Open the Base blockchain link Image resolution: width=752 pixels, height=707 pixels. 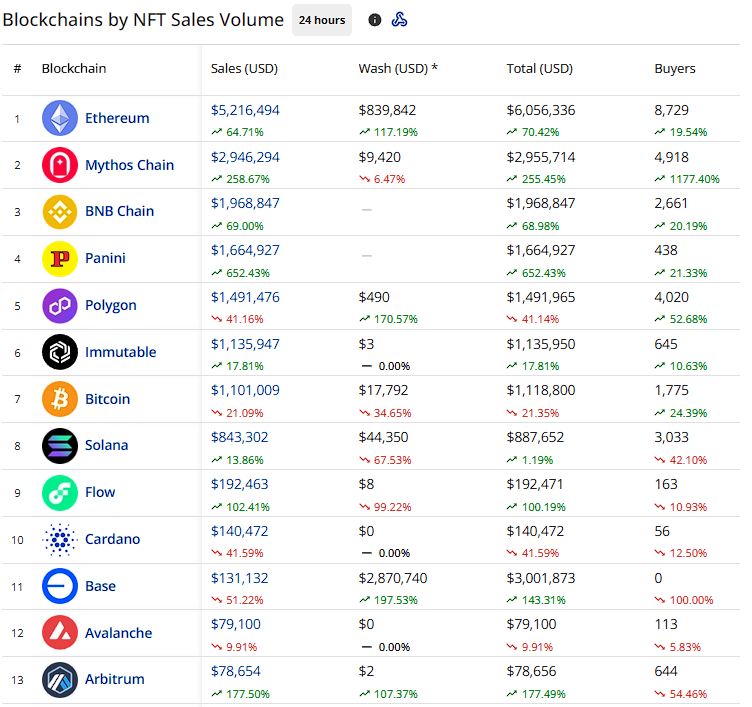100,586
